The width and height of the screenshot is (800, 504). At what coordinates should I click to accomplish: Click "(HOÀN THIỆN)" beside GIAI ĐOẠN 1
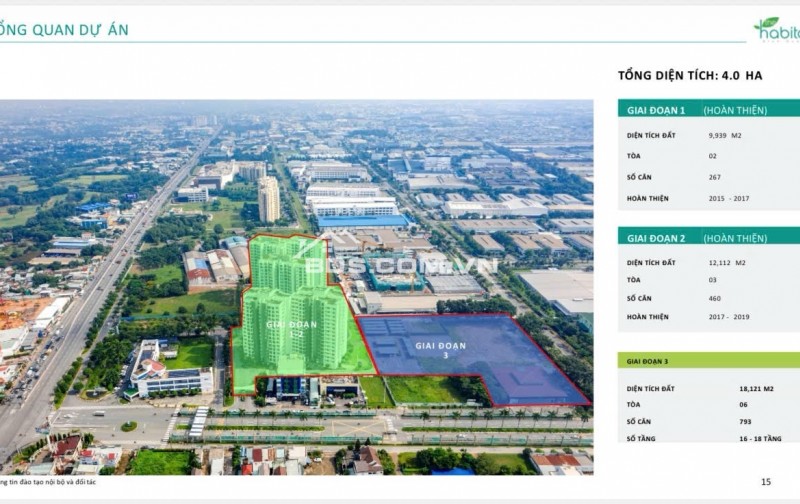click(x=735, y=110)
